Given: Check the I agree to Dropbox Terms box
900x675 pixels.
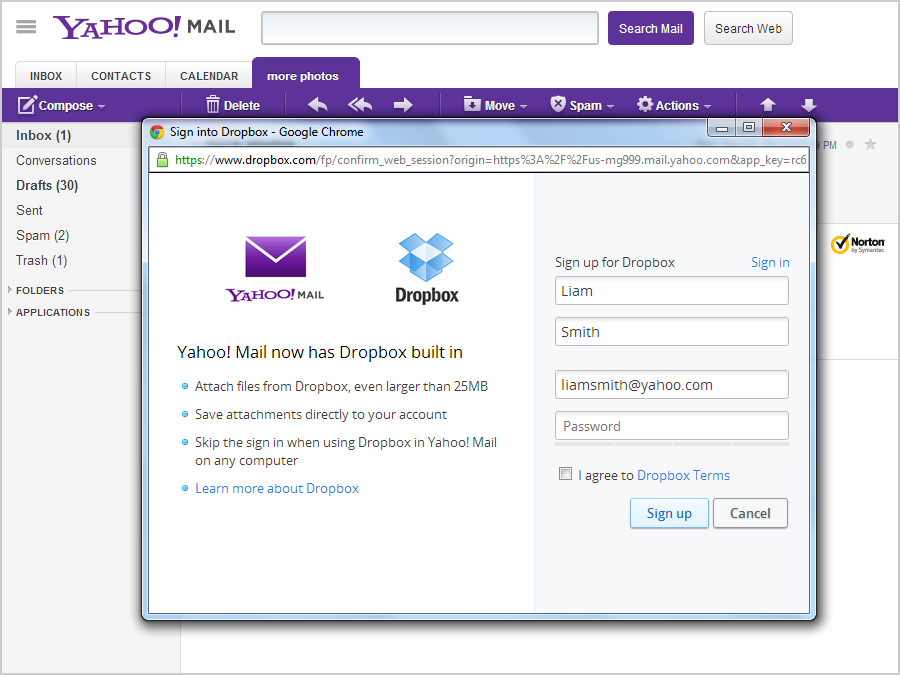Looking at the screenshot, I should pos(566,474).
